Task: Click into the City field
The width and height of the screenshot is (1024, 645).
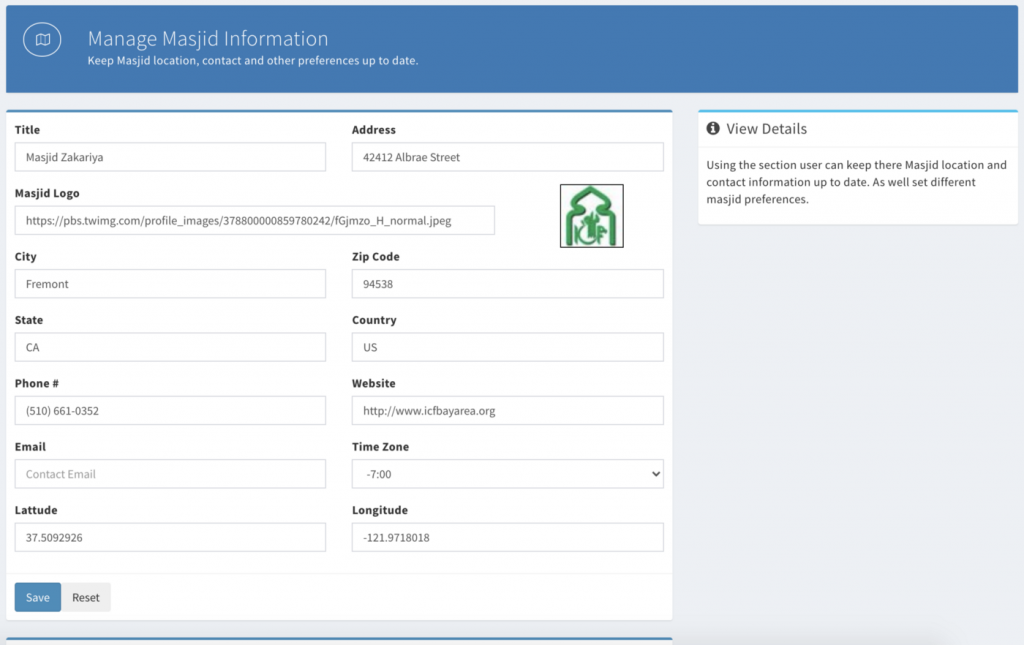Action: [x=170, y=284]
